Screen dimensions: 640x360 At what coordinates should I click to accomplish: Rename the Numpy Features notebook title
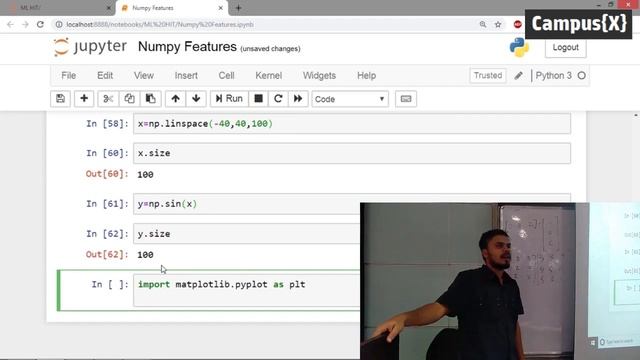[187, 47]
